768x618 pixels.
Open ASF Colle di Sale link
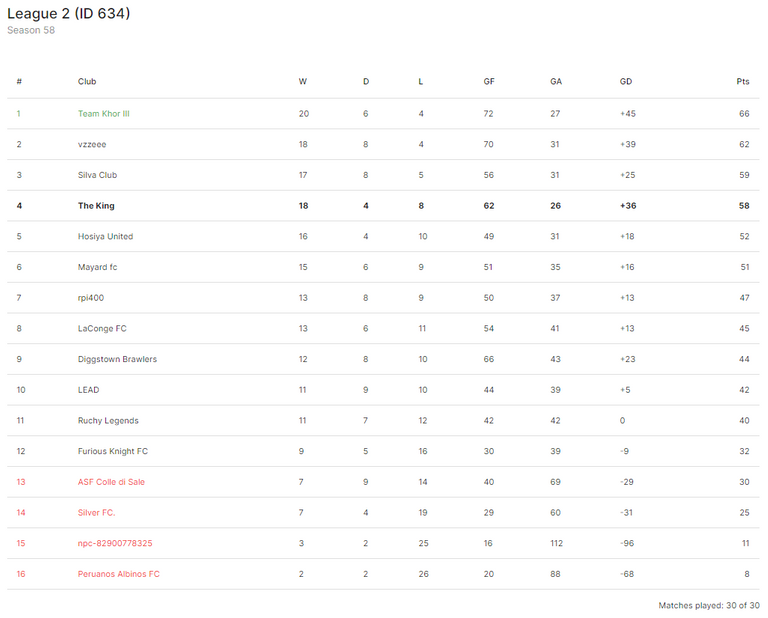(x=111, y=482)
